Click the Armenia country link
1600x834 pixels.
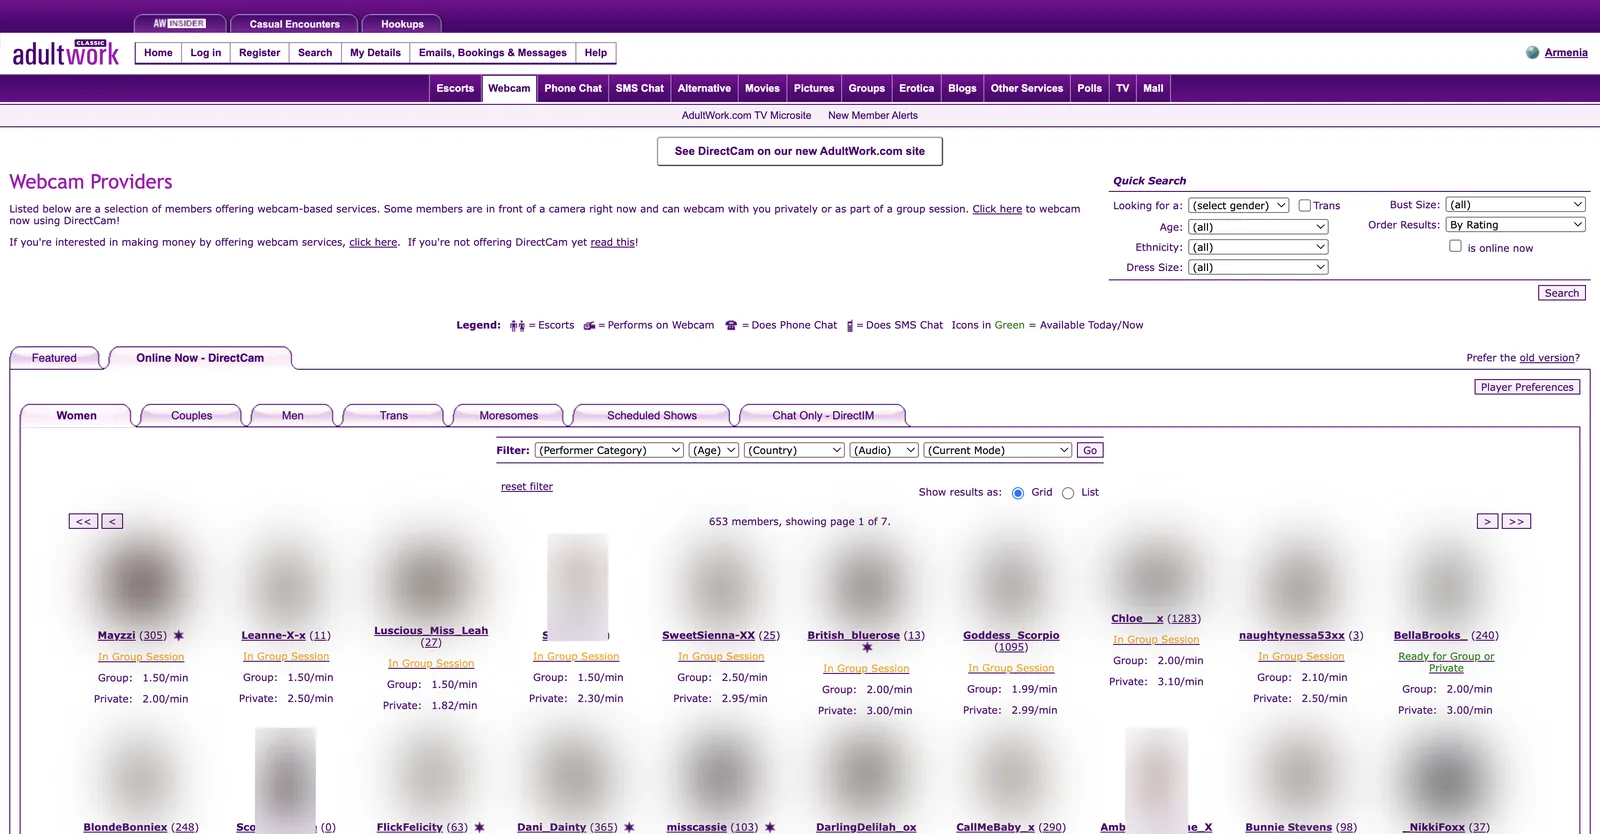[x=1566, y=53]
